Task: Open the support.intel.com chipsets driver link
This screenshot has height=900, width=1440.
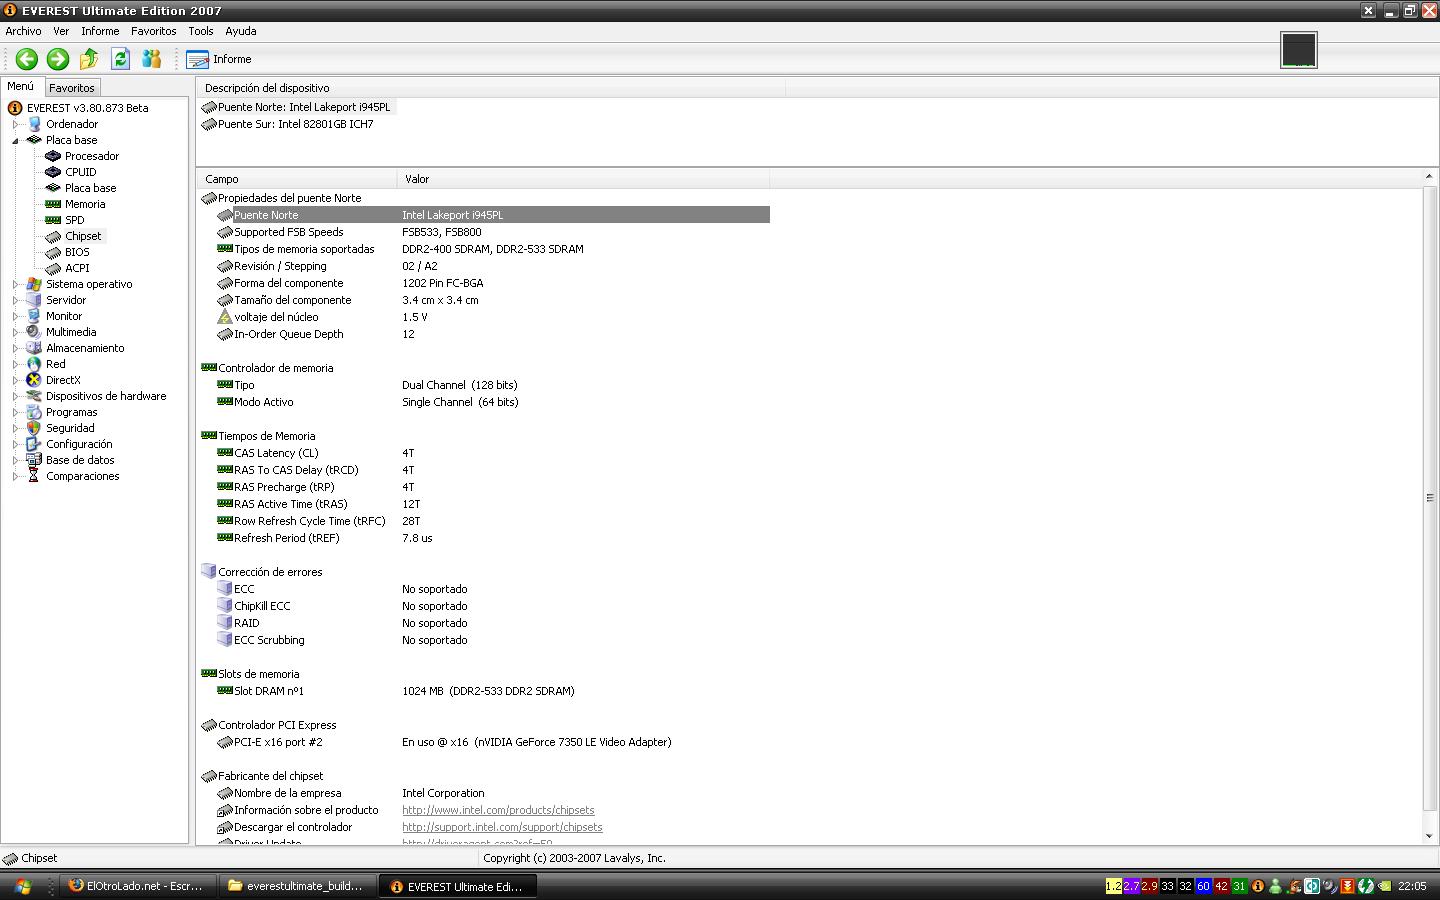Action: point(502,827)
